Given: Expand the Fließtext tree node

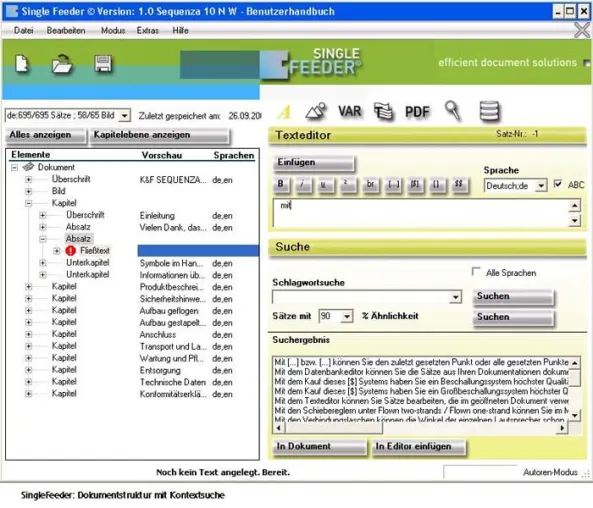Looking at the screenshot, I should (57, 251).
